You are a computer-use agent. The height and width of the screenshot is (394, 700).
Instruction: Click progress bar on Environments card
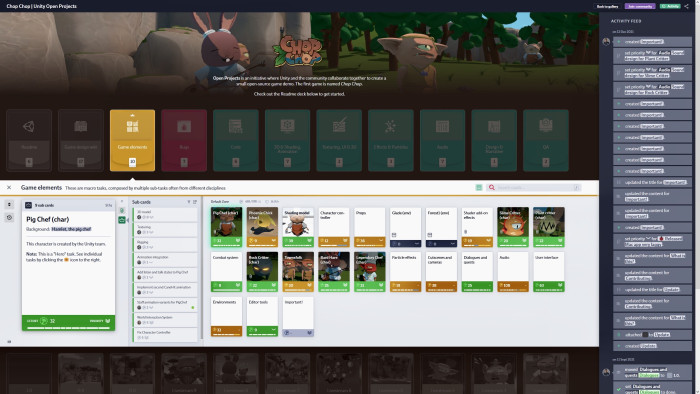[x=226, y=335]
